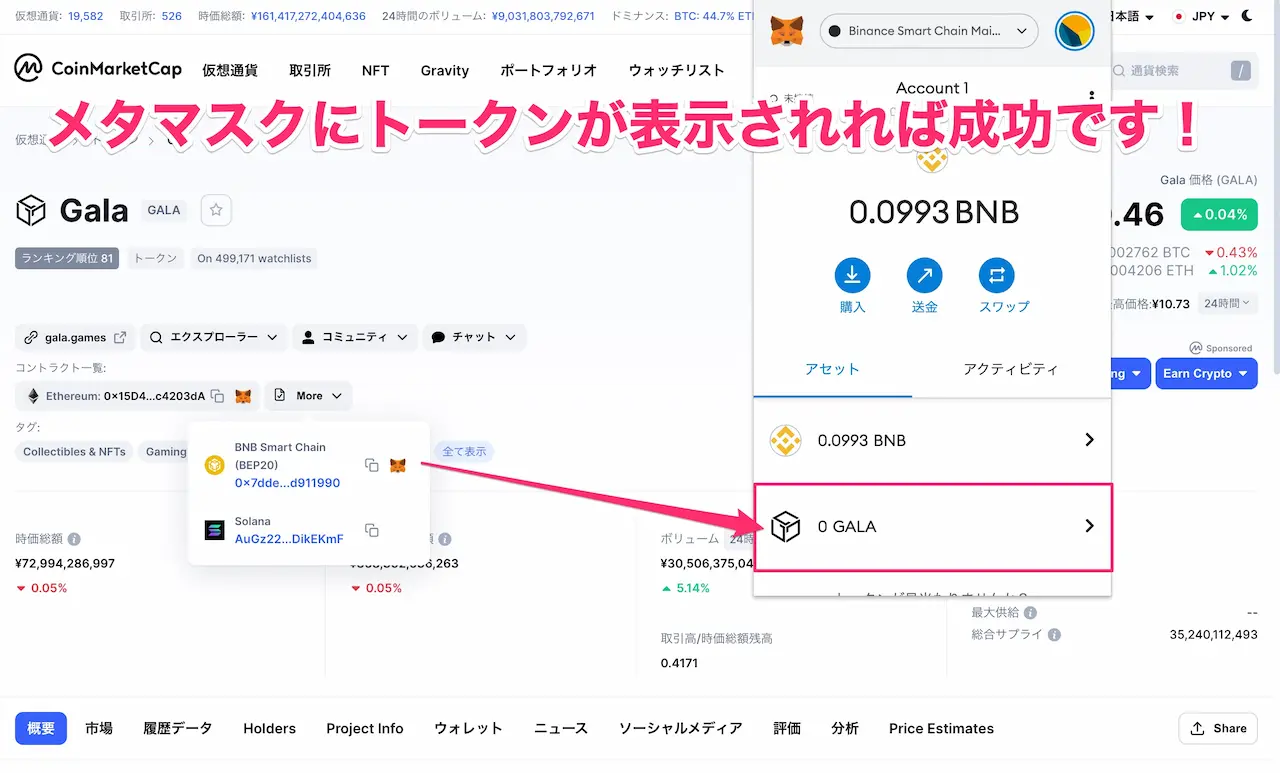The height and width of the screenshot is (773, 1280).
Task: Open the 24時間 period dropdown
Action: [x=1226, y=303]
